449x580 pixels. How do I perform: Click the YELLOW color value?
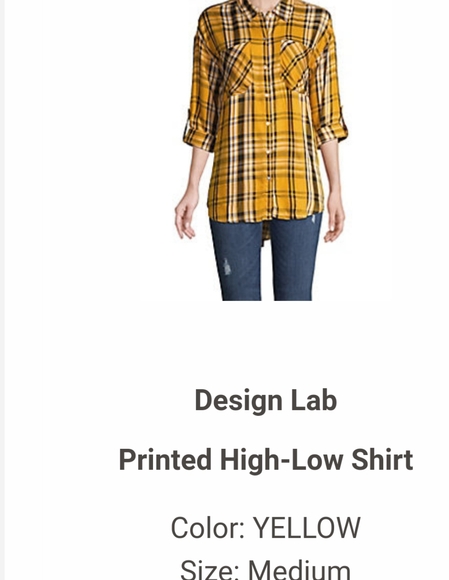[307, 528]
